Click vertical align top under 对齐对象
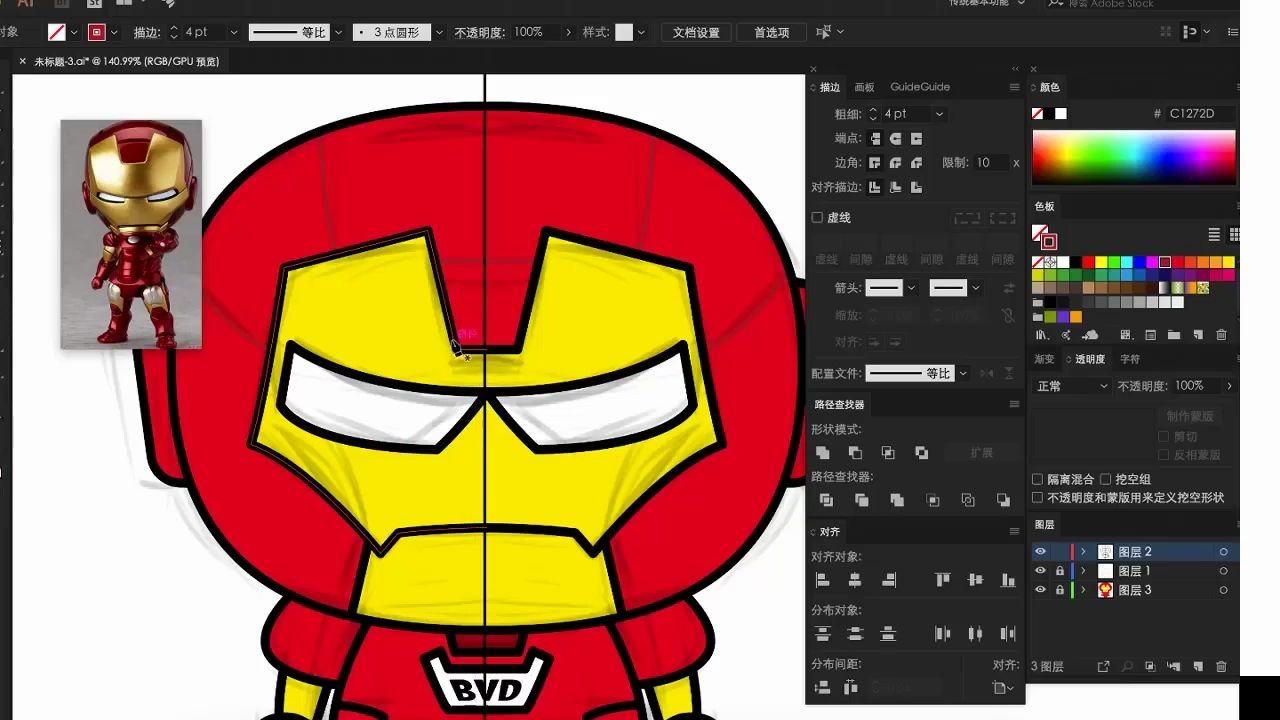The width and height of the screenshot is (1280, 720). click(x=942, y=580)
